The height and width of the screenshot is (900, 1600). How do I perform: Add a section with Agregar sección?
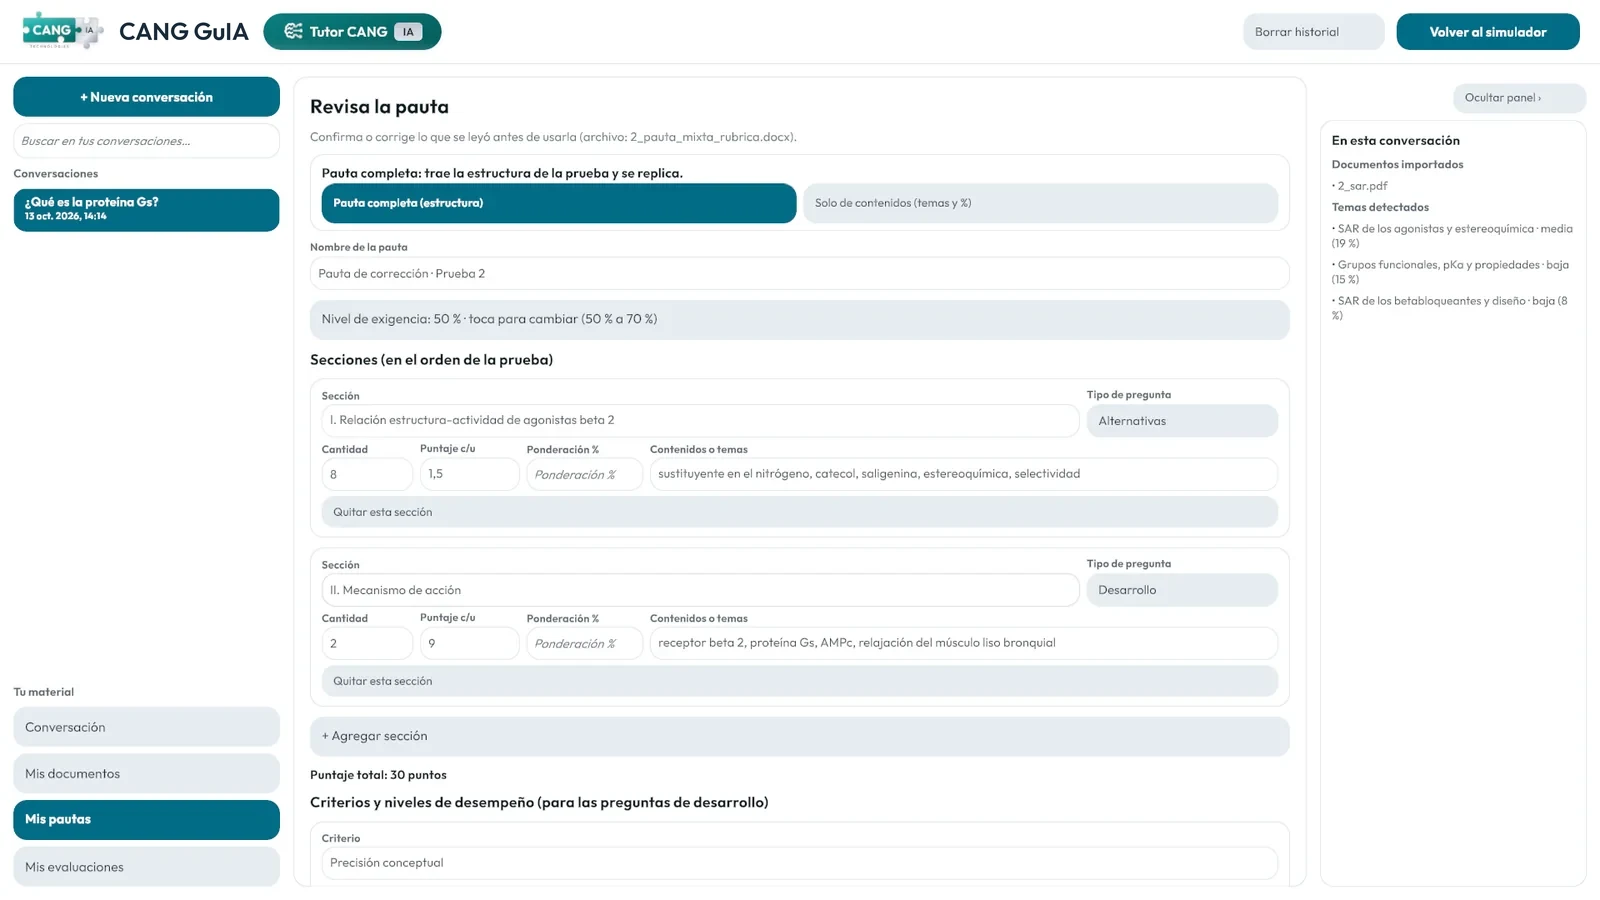tap(800, 737)
